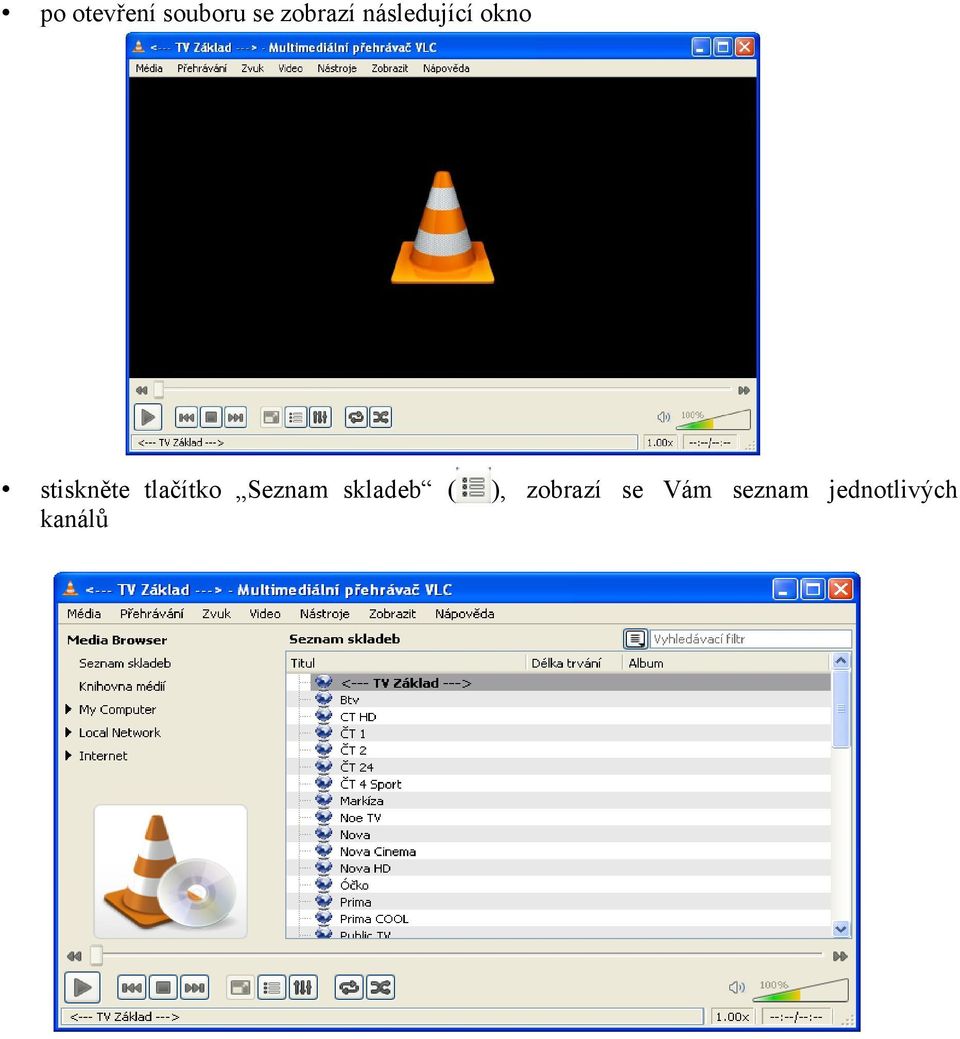960x1039 pixels.
Task: Click elapsed time display in lower window
Action: pyautogui.click(x=796, y=1016)
